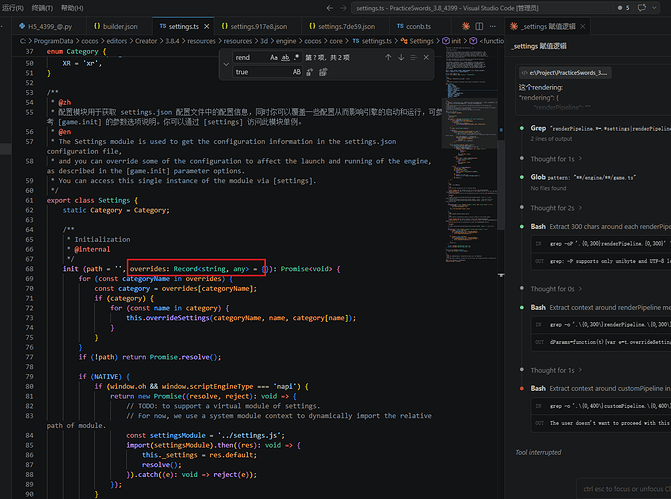
Task: Click the 'Tool interrupted' status text
Action: click(538, 452)
